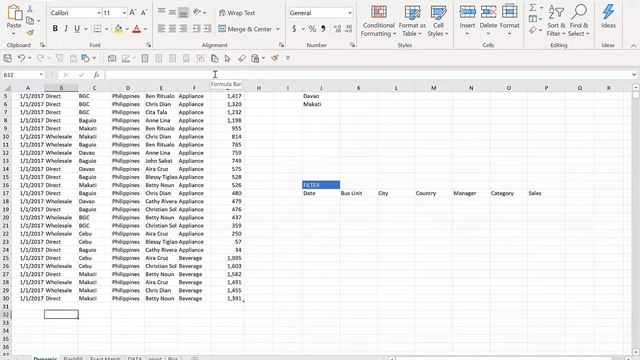Screen dimensions: 640x360
Task: Toggle Bottom Align for cells
Action: tap(183, 13)
